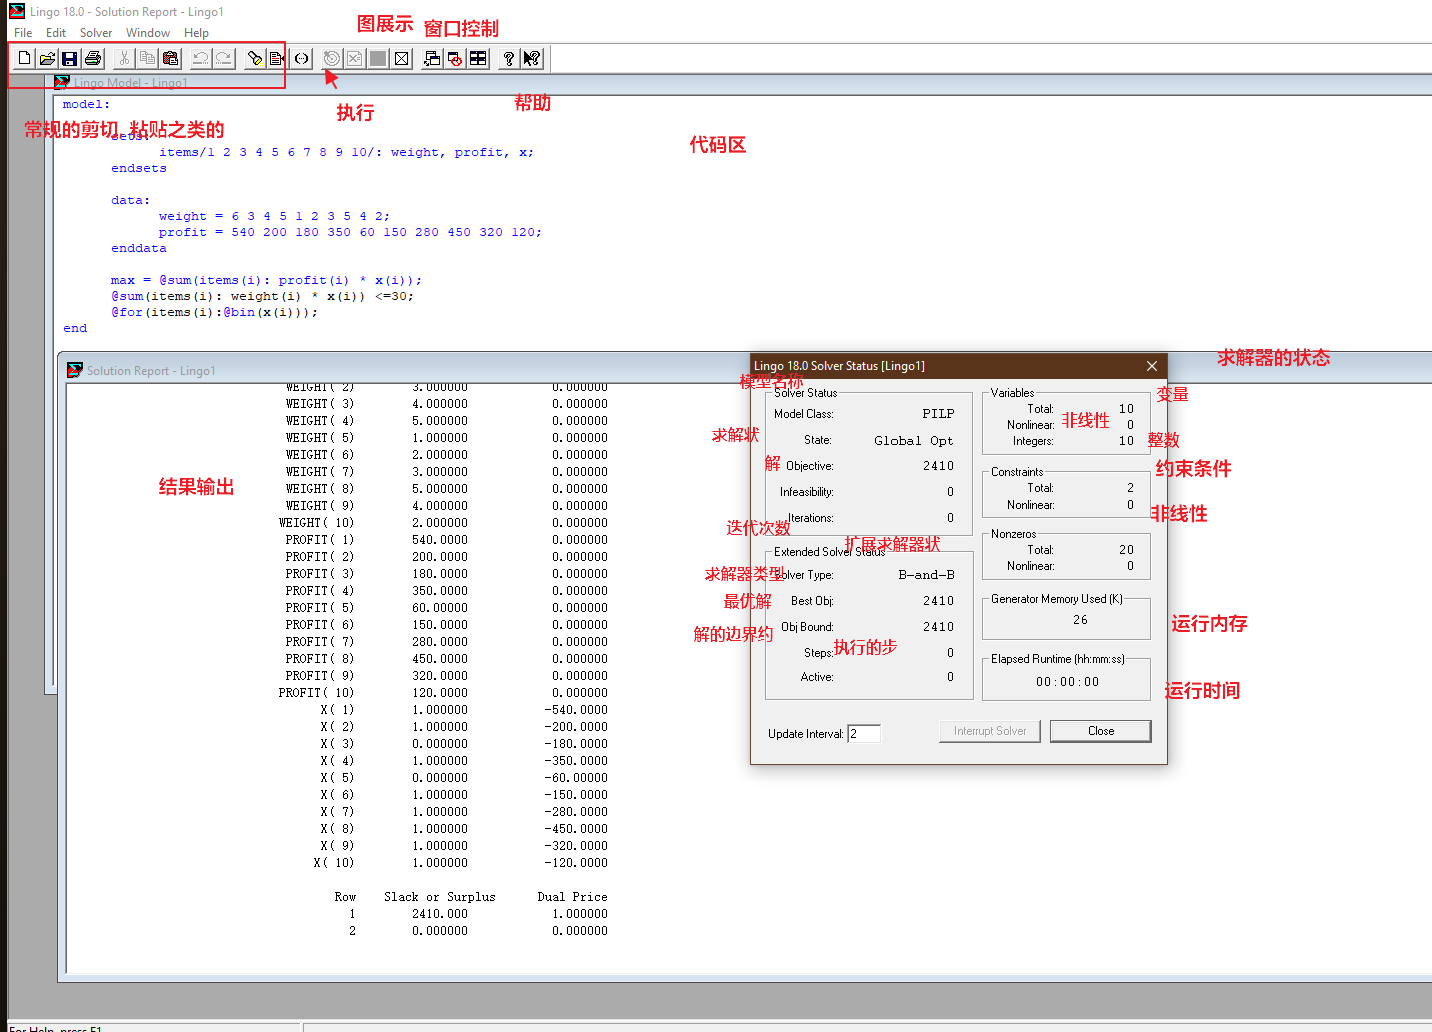Click the Update Interval input field
Screen dimensions: 1432x1032
click(x=864, y=734)
